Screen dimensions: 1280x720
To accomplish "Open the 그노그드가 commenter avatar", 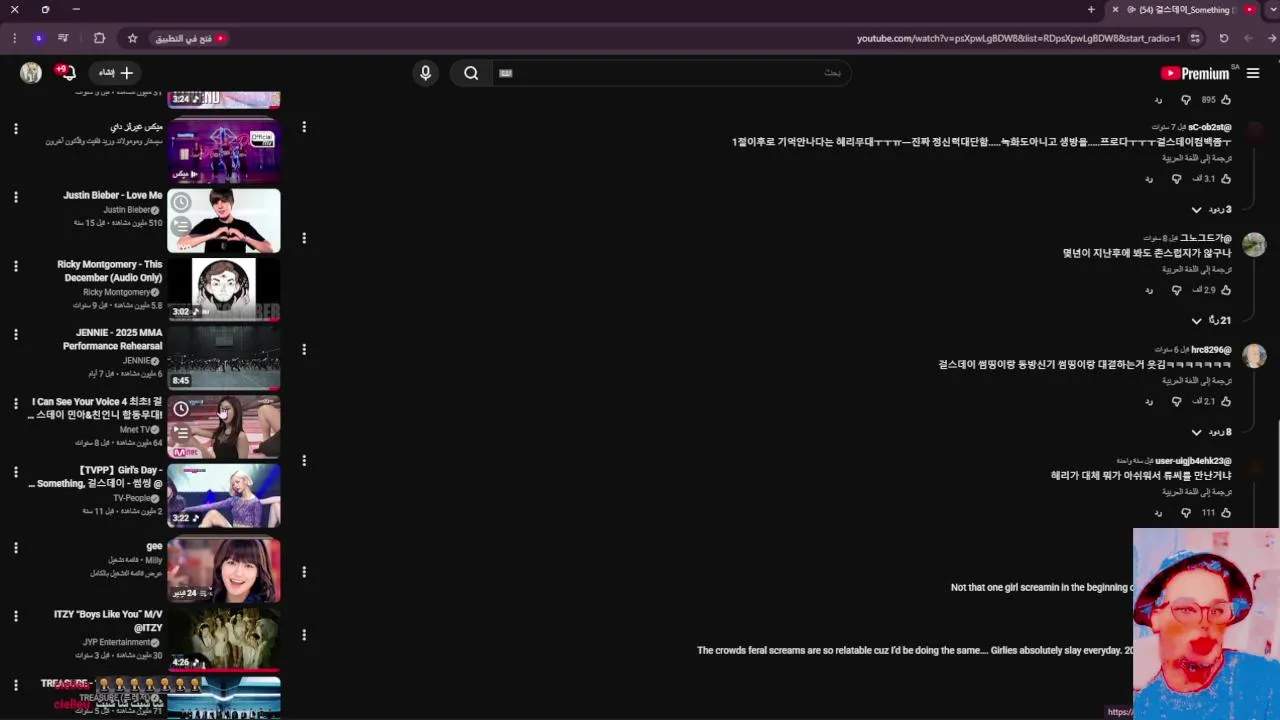I will click(1254, 244).
